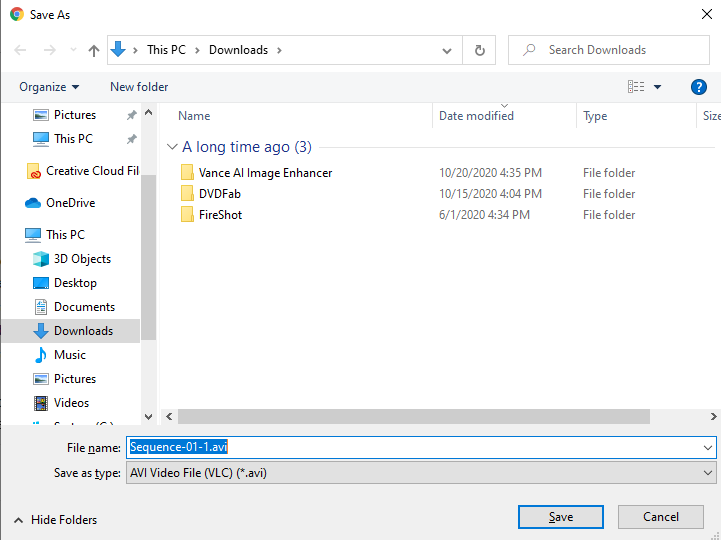This screenshot has width=721, height=540.
Task: Open 3D Objects in the sidebar
Action: [82, 259]
